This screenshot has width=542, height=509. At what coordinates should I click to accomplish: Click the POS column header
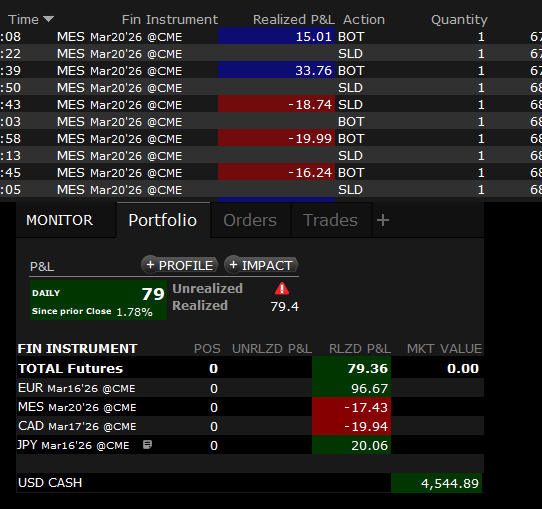(x=207, y=349)
